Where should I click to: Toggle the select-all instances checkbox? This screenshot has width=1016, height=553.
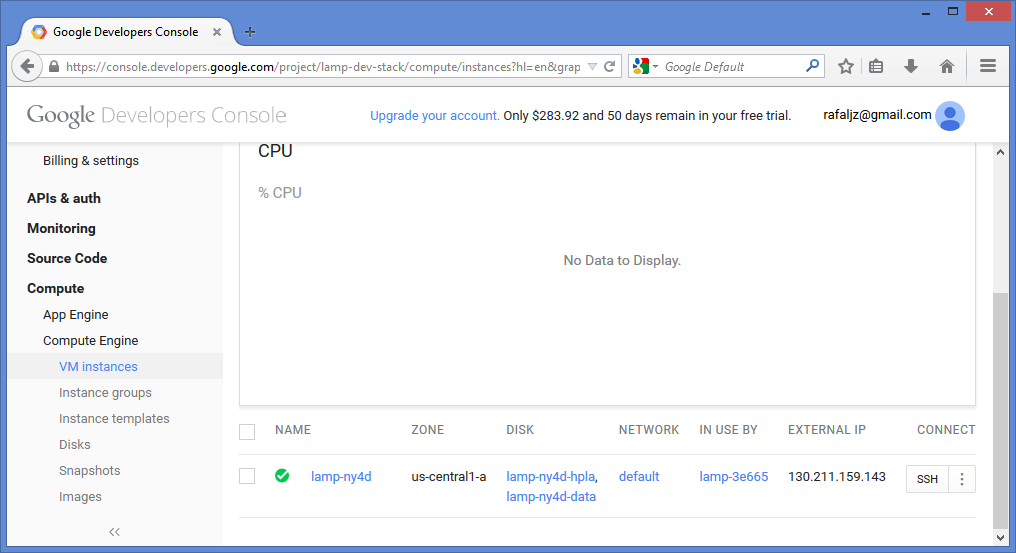(x=247, y=432)
